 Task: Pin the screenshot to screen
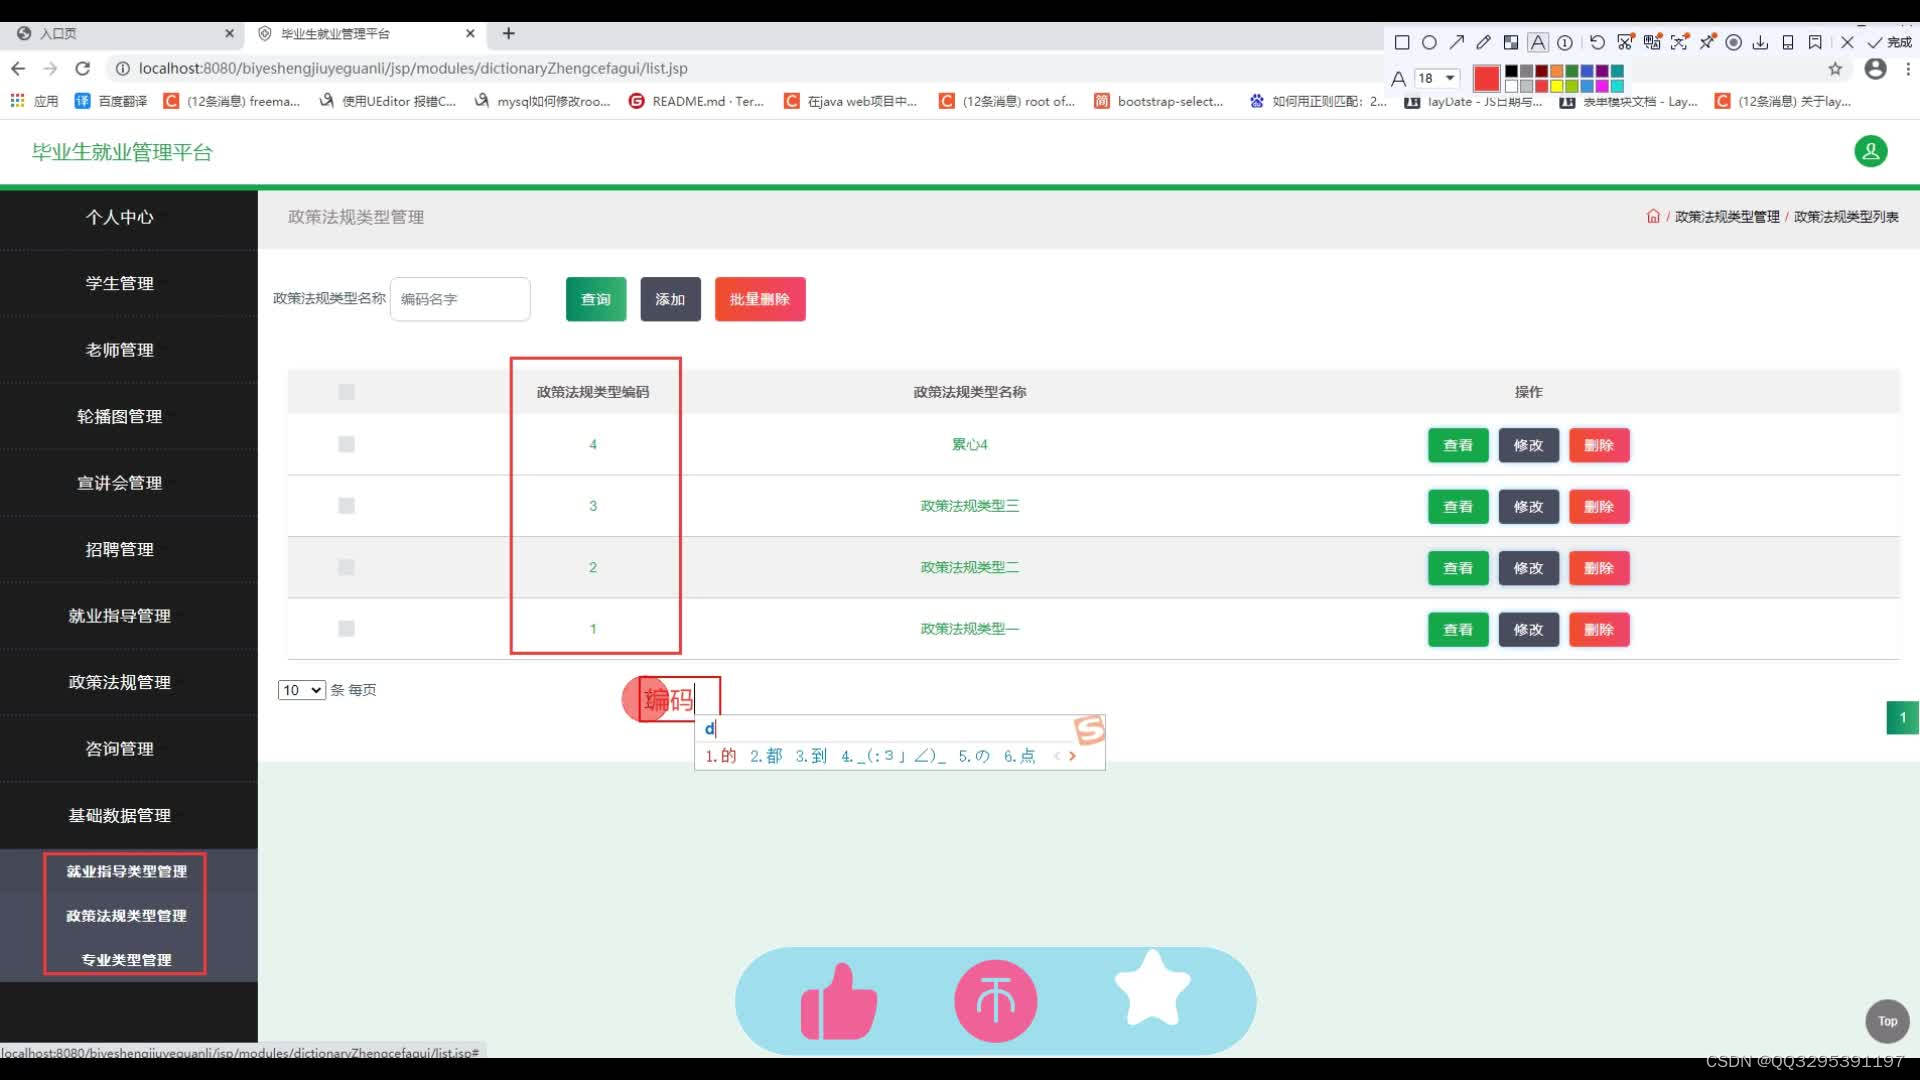pyautogui.click(x=1707, y=43)
